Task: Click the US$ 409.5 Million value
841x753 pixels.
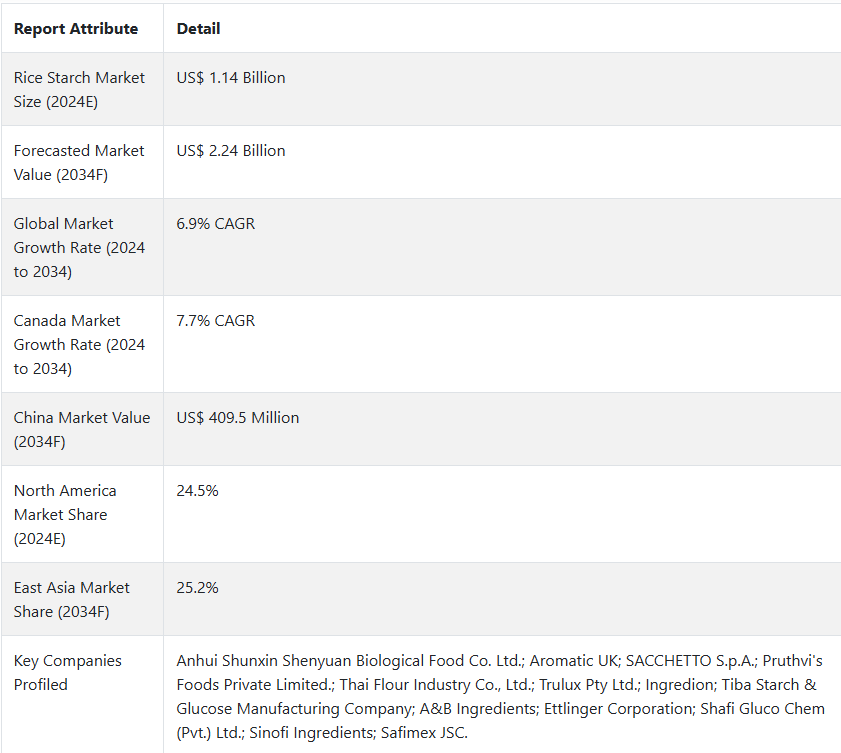Action: (x=238, y=418)
